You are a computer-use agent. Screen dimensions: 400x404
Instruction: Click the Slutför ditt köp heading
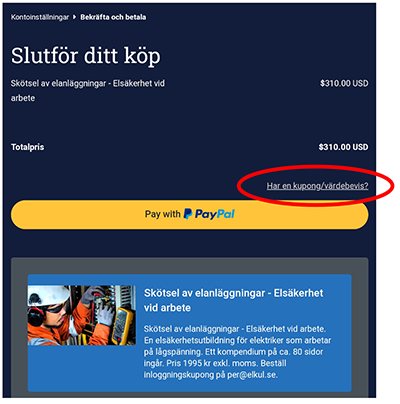(86, 55)
